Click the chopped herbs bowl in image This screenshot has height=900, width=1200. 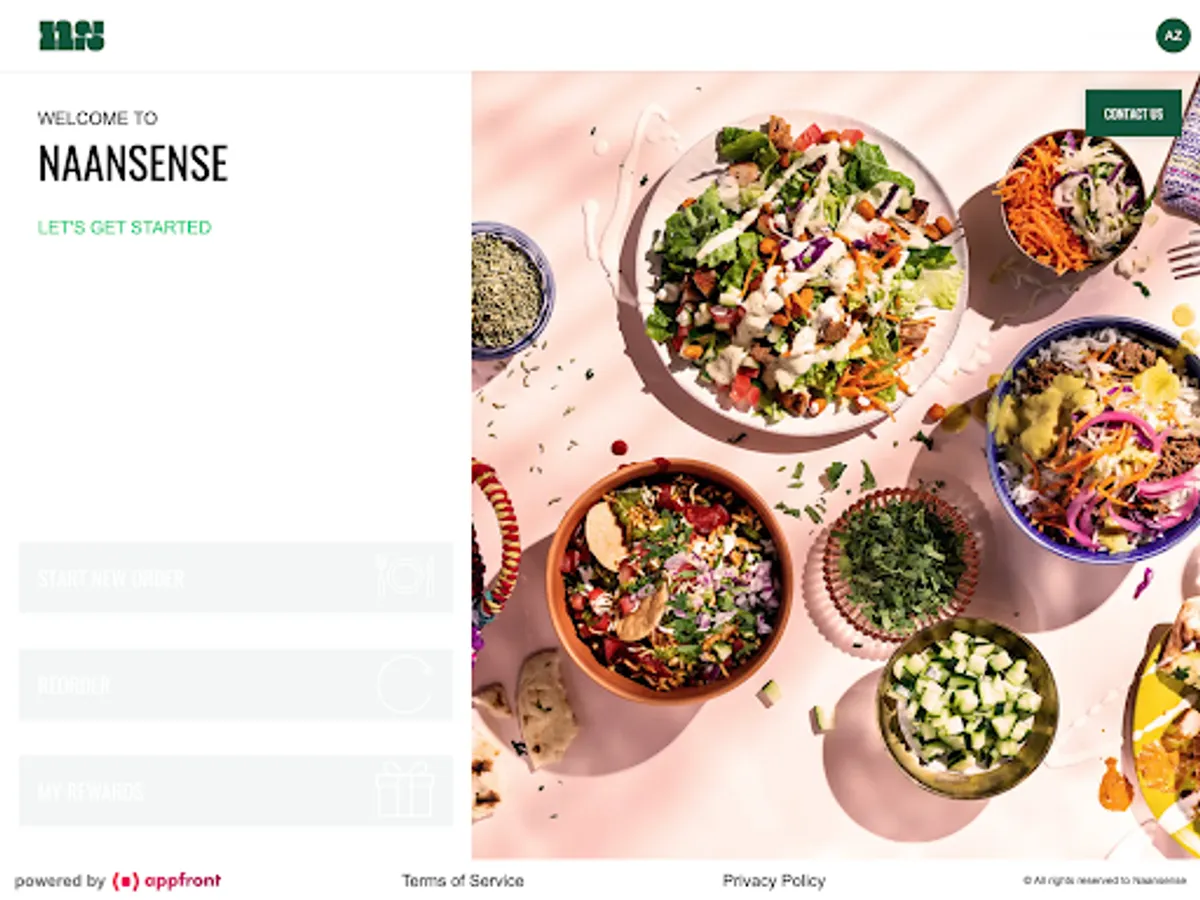coord(901,564)
